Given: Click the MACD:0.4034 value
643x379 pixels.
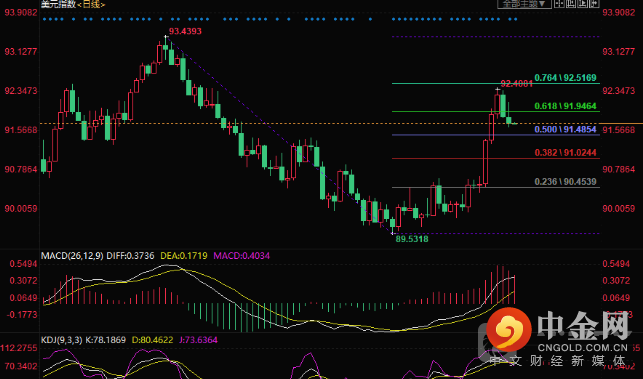Looking at the screenshot, I should [242, 256].
